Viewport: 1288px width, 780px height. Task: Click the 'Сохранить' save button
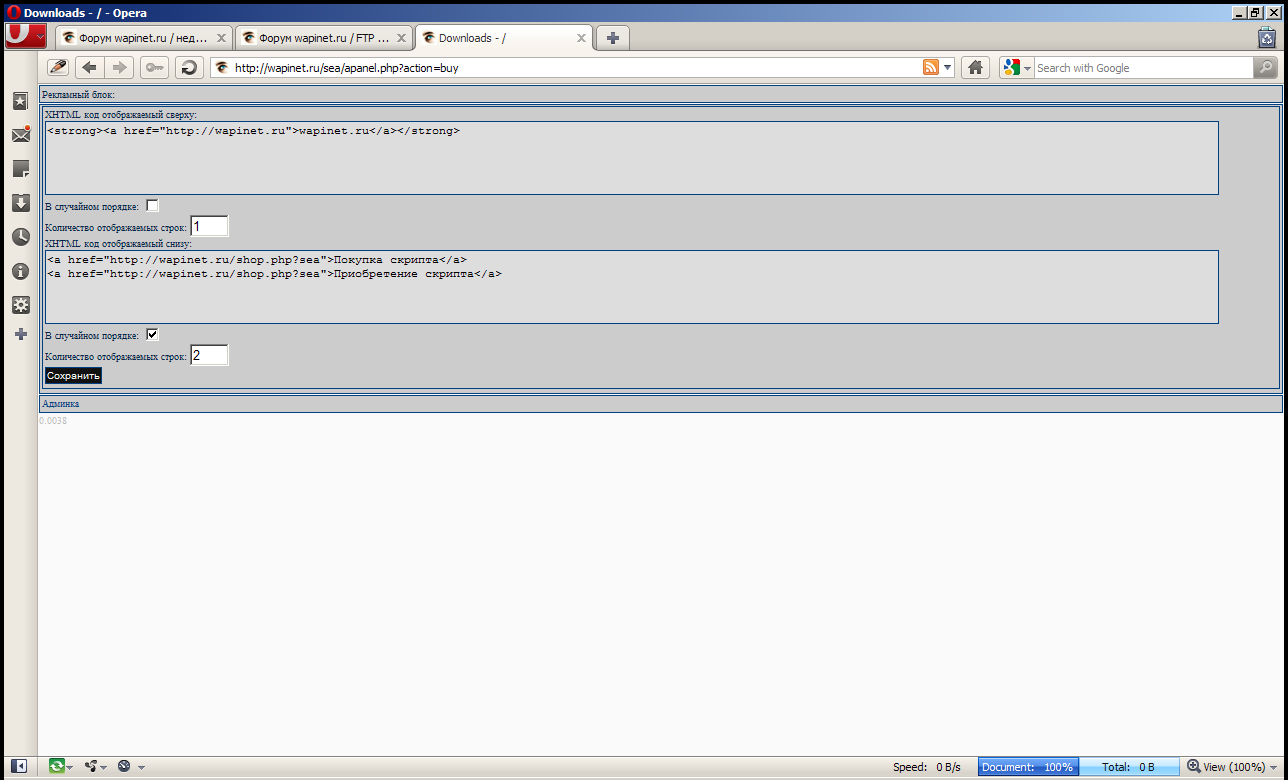point(73,376)
